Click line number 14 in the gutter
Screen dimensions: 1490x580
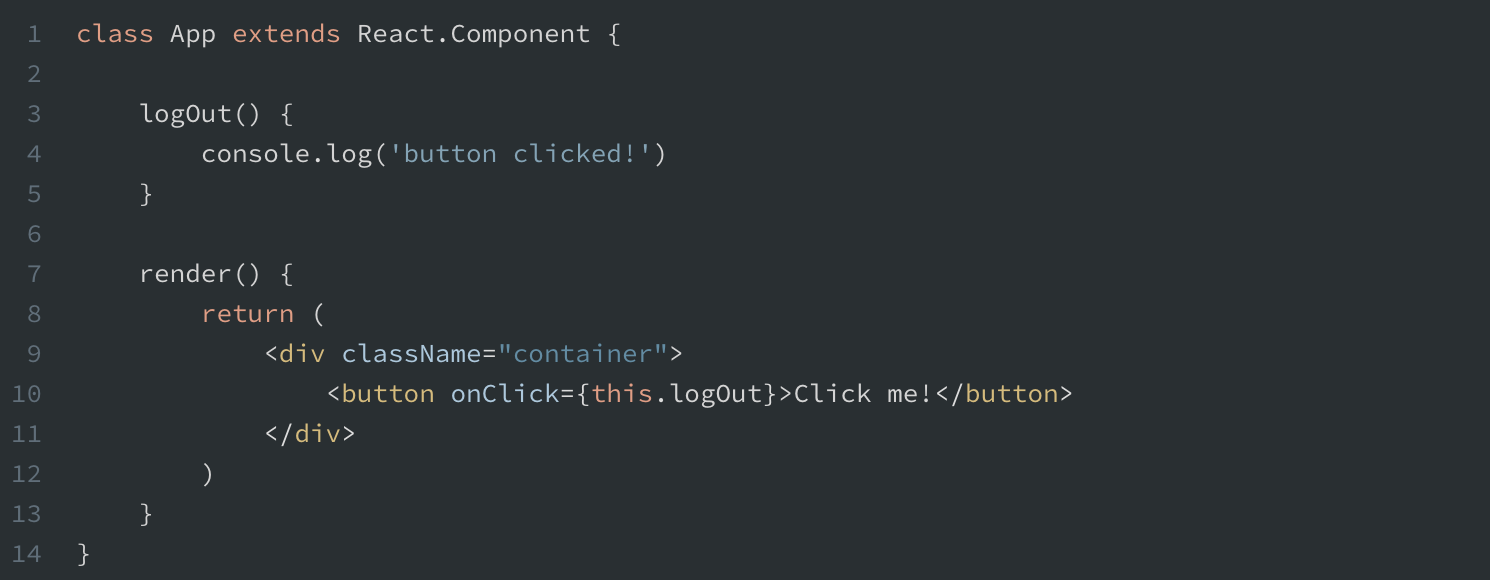click(27, 554)
